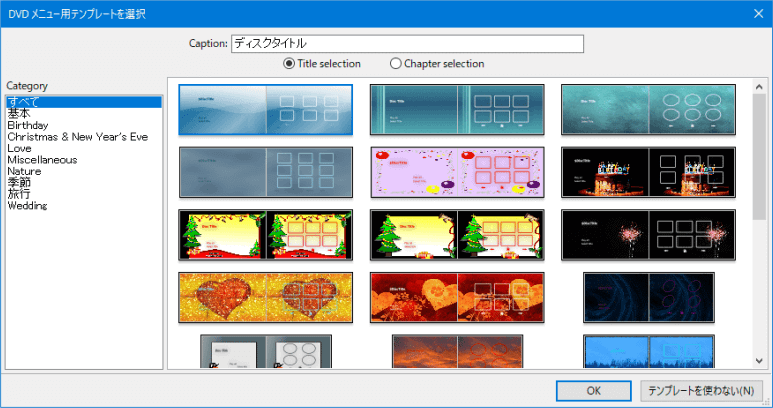Select the blue wave template thumbnail
Image resolution: width=773 pixels, height=408 pixels.
265,109
